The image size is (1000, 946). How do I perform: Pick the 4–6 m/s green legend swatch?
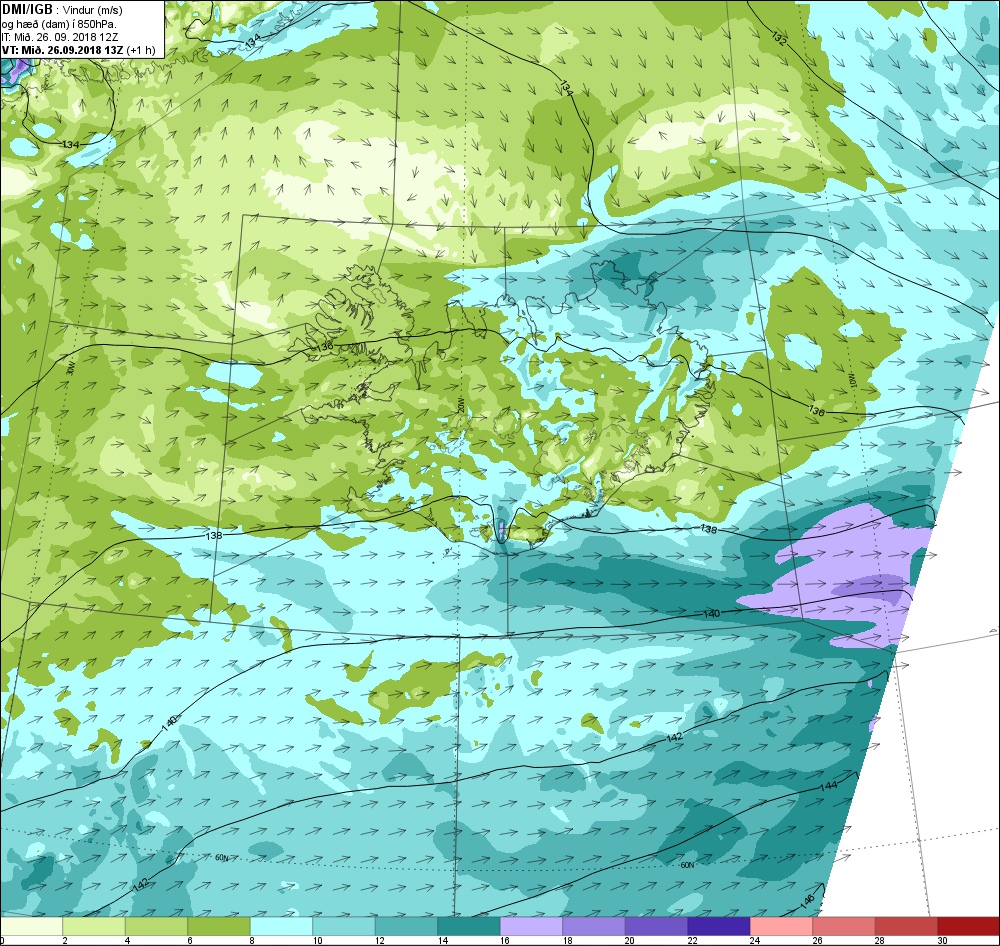pos(157,926)
